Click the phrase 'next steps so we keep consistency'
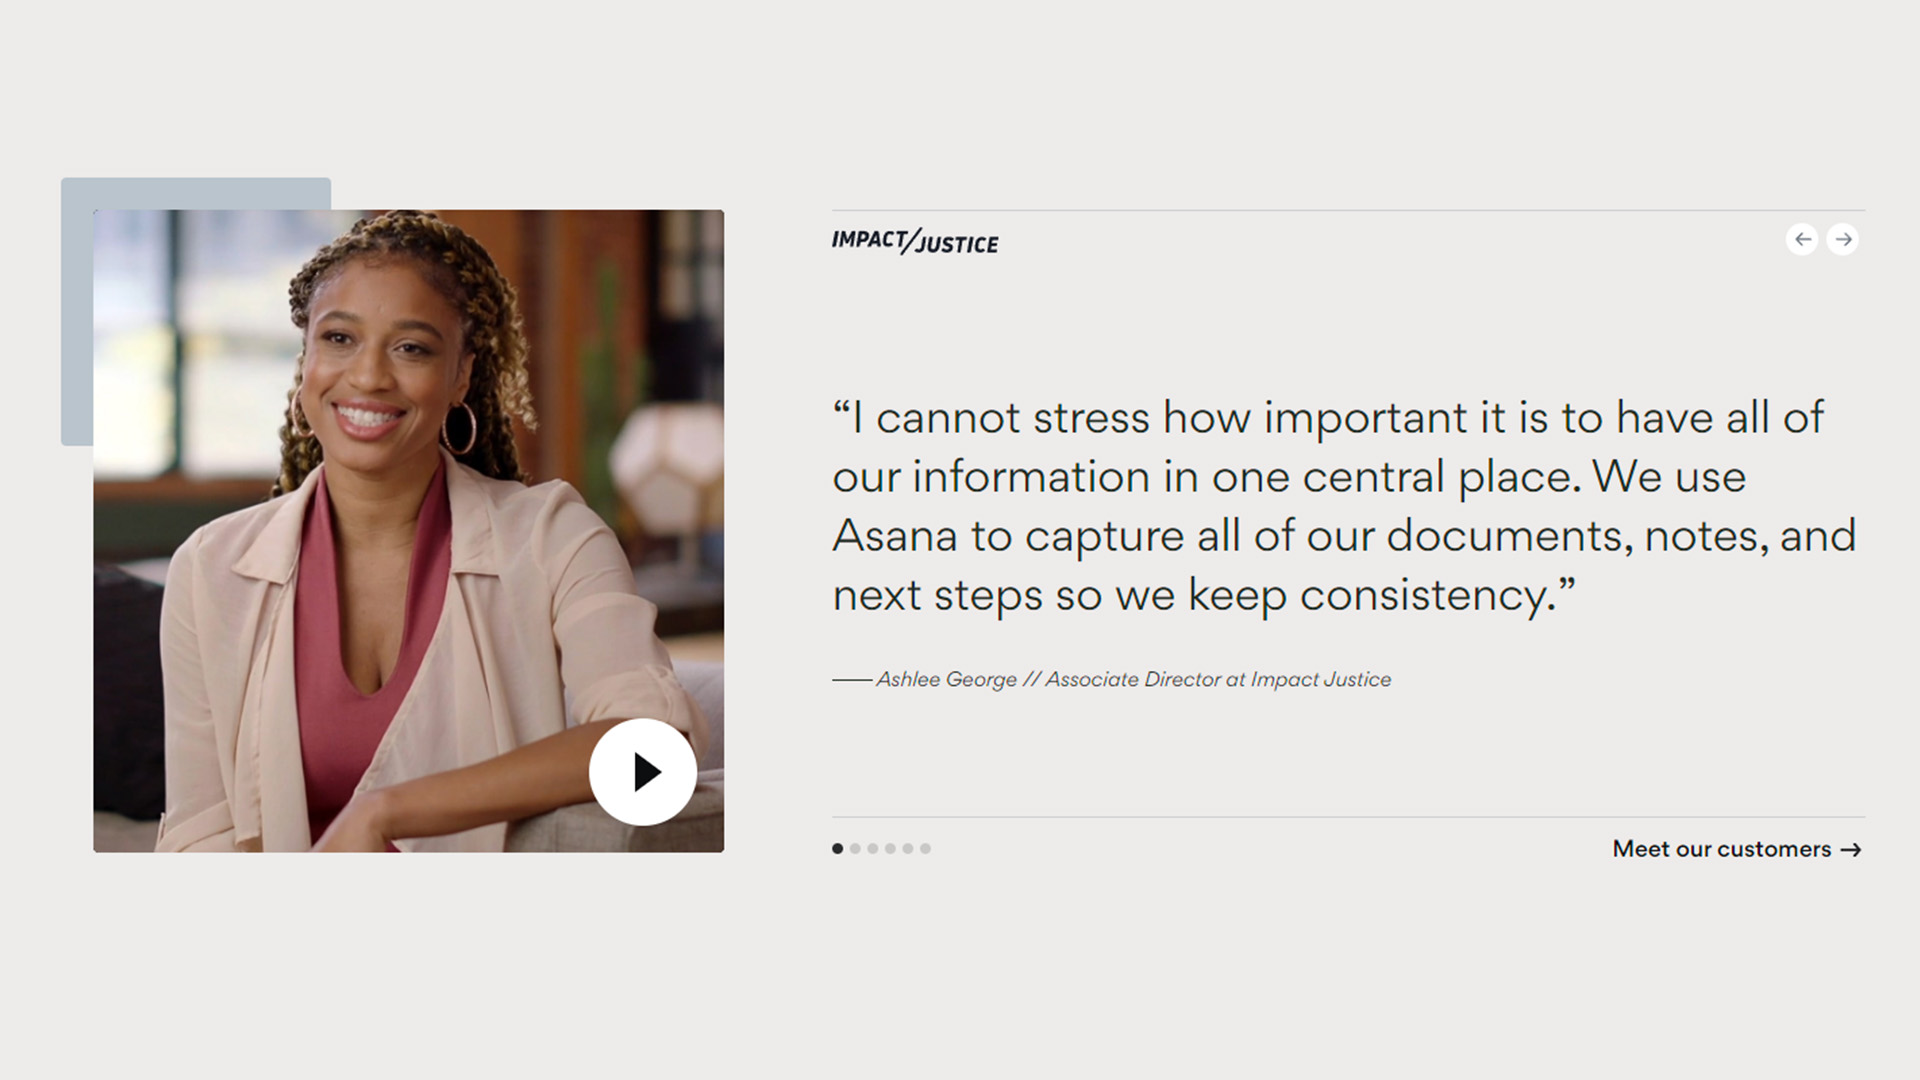 tap(1190, 596)
